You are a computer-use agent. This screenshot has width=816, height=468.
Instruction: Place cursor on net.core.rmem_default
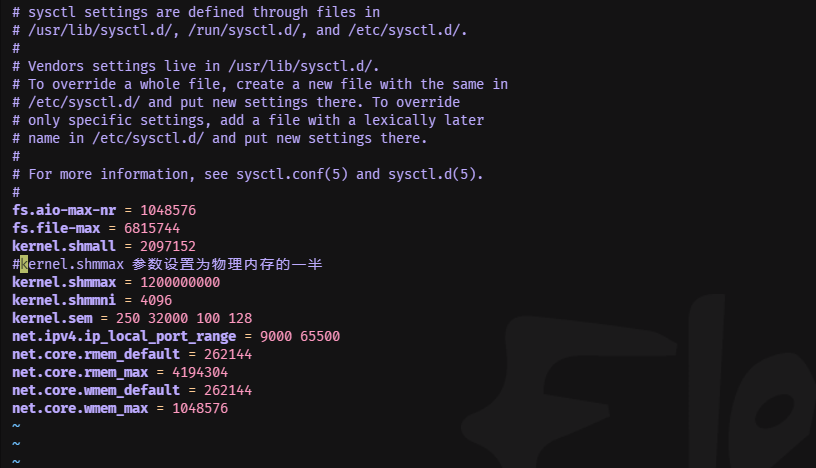point(96,355)
